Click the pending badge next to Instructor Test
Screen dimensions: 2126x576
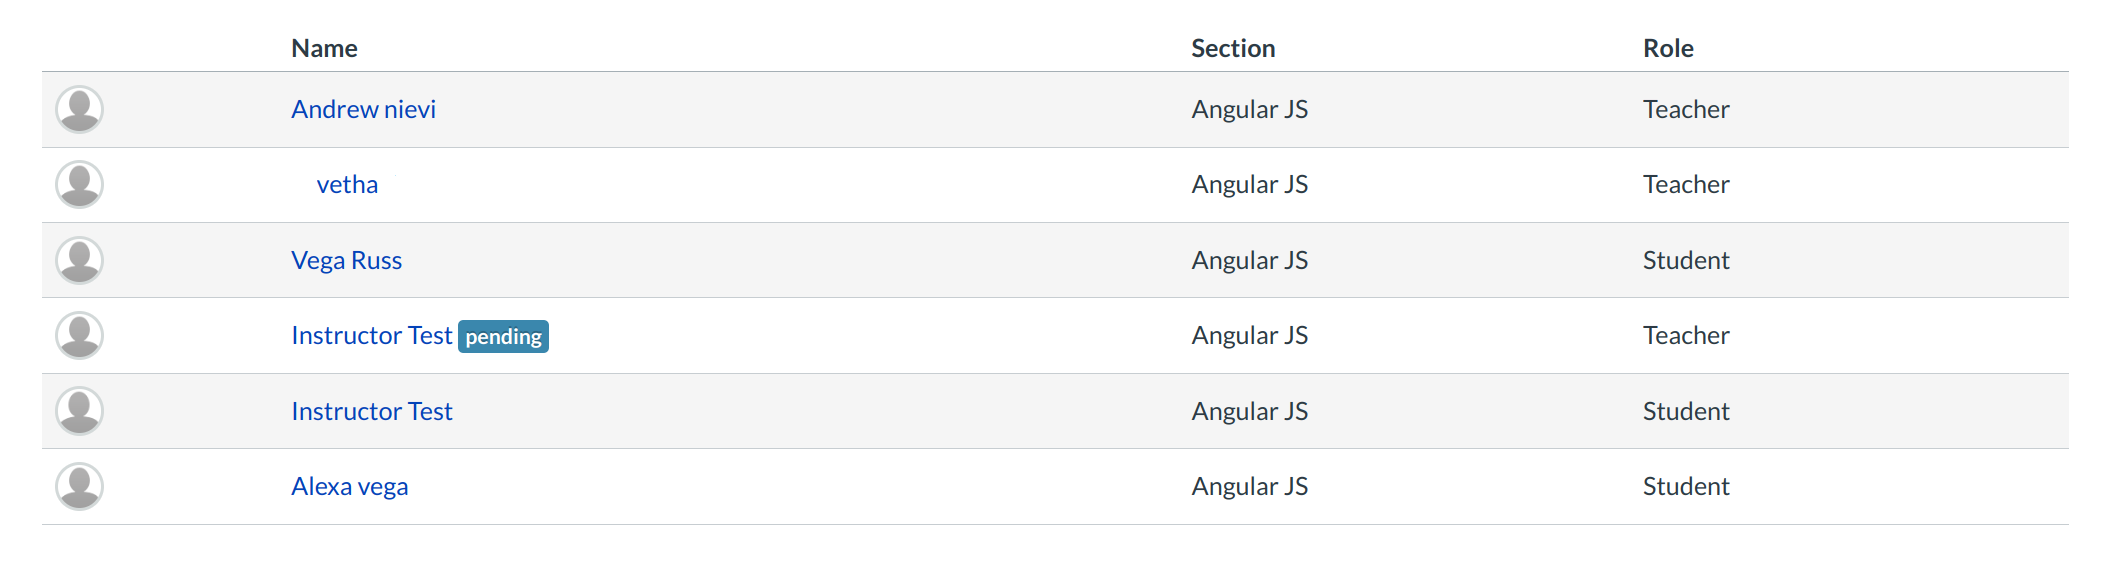pos(503,337)
